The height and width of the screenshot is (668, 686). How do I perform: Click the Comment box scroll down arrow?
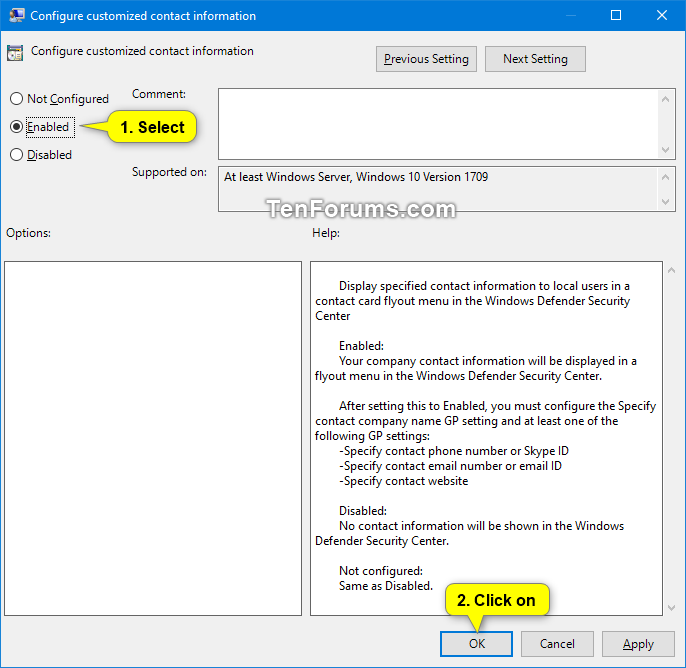[665, 150]
